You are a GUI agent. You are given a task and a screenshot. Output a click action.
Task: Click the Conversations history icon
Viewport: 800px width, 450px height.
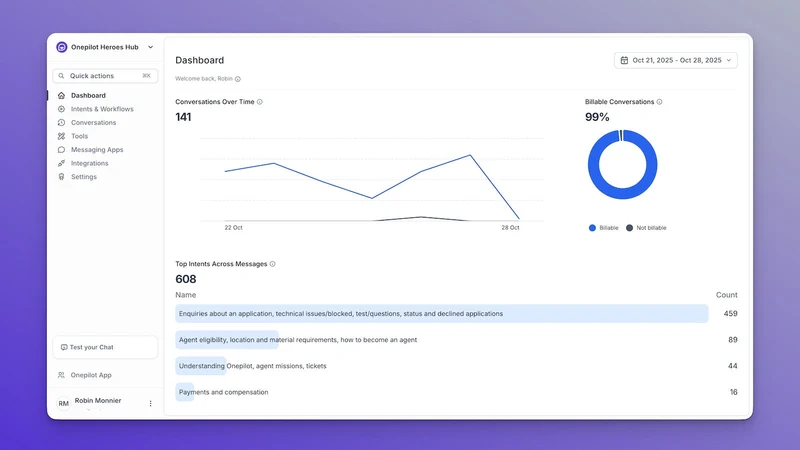click(x=61, y=122)
